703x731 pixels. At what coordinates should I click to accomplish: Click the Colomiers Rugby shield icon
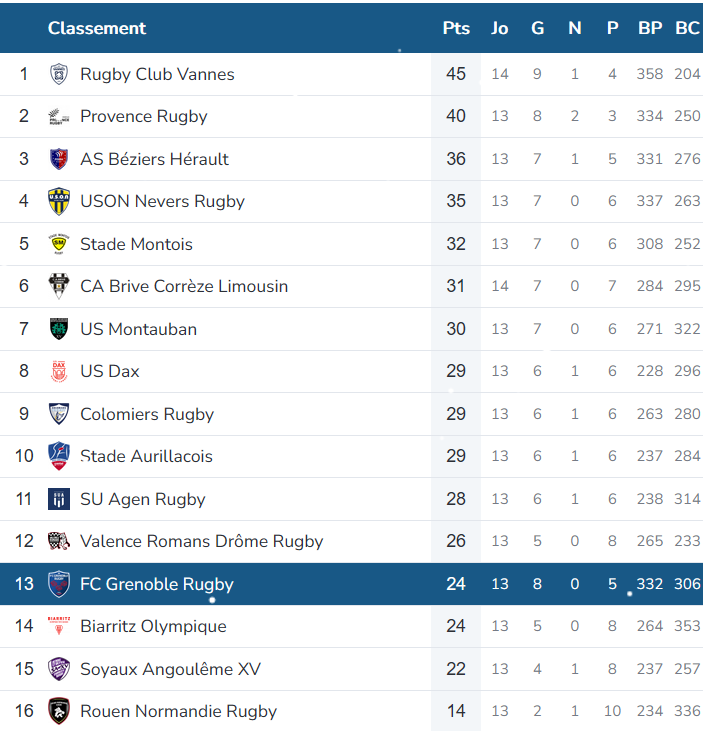pos(59,414)
